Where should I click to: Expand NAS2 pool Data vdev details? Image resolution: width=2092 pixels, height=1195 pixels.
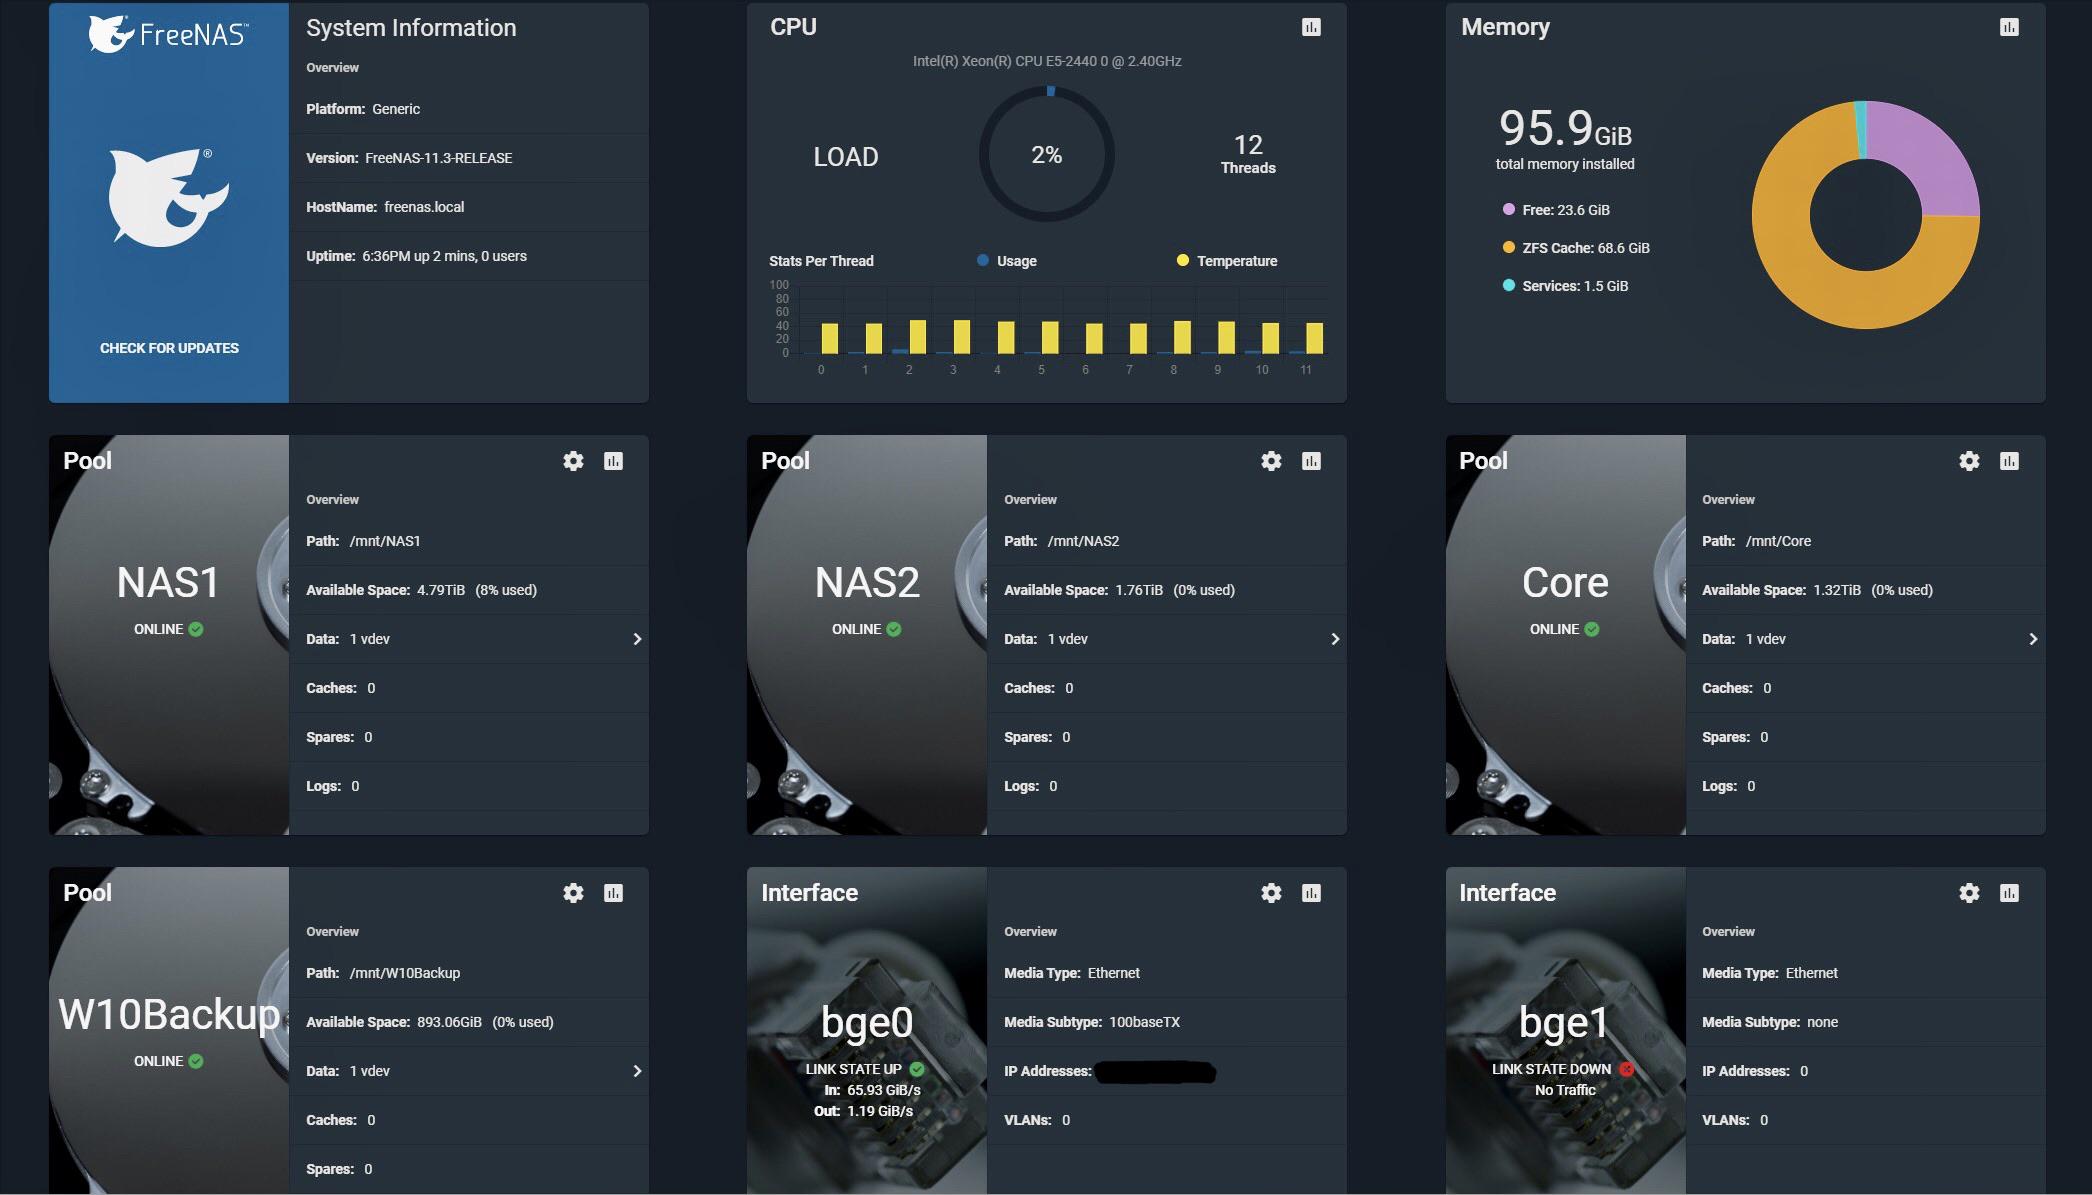1333,639
